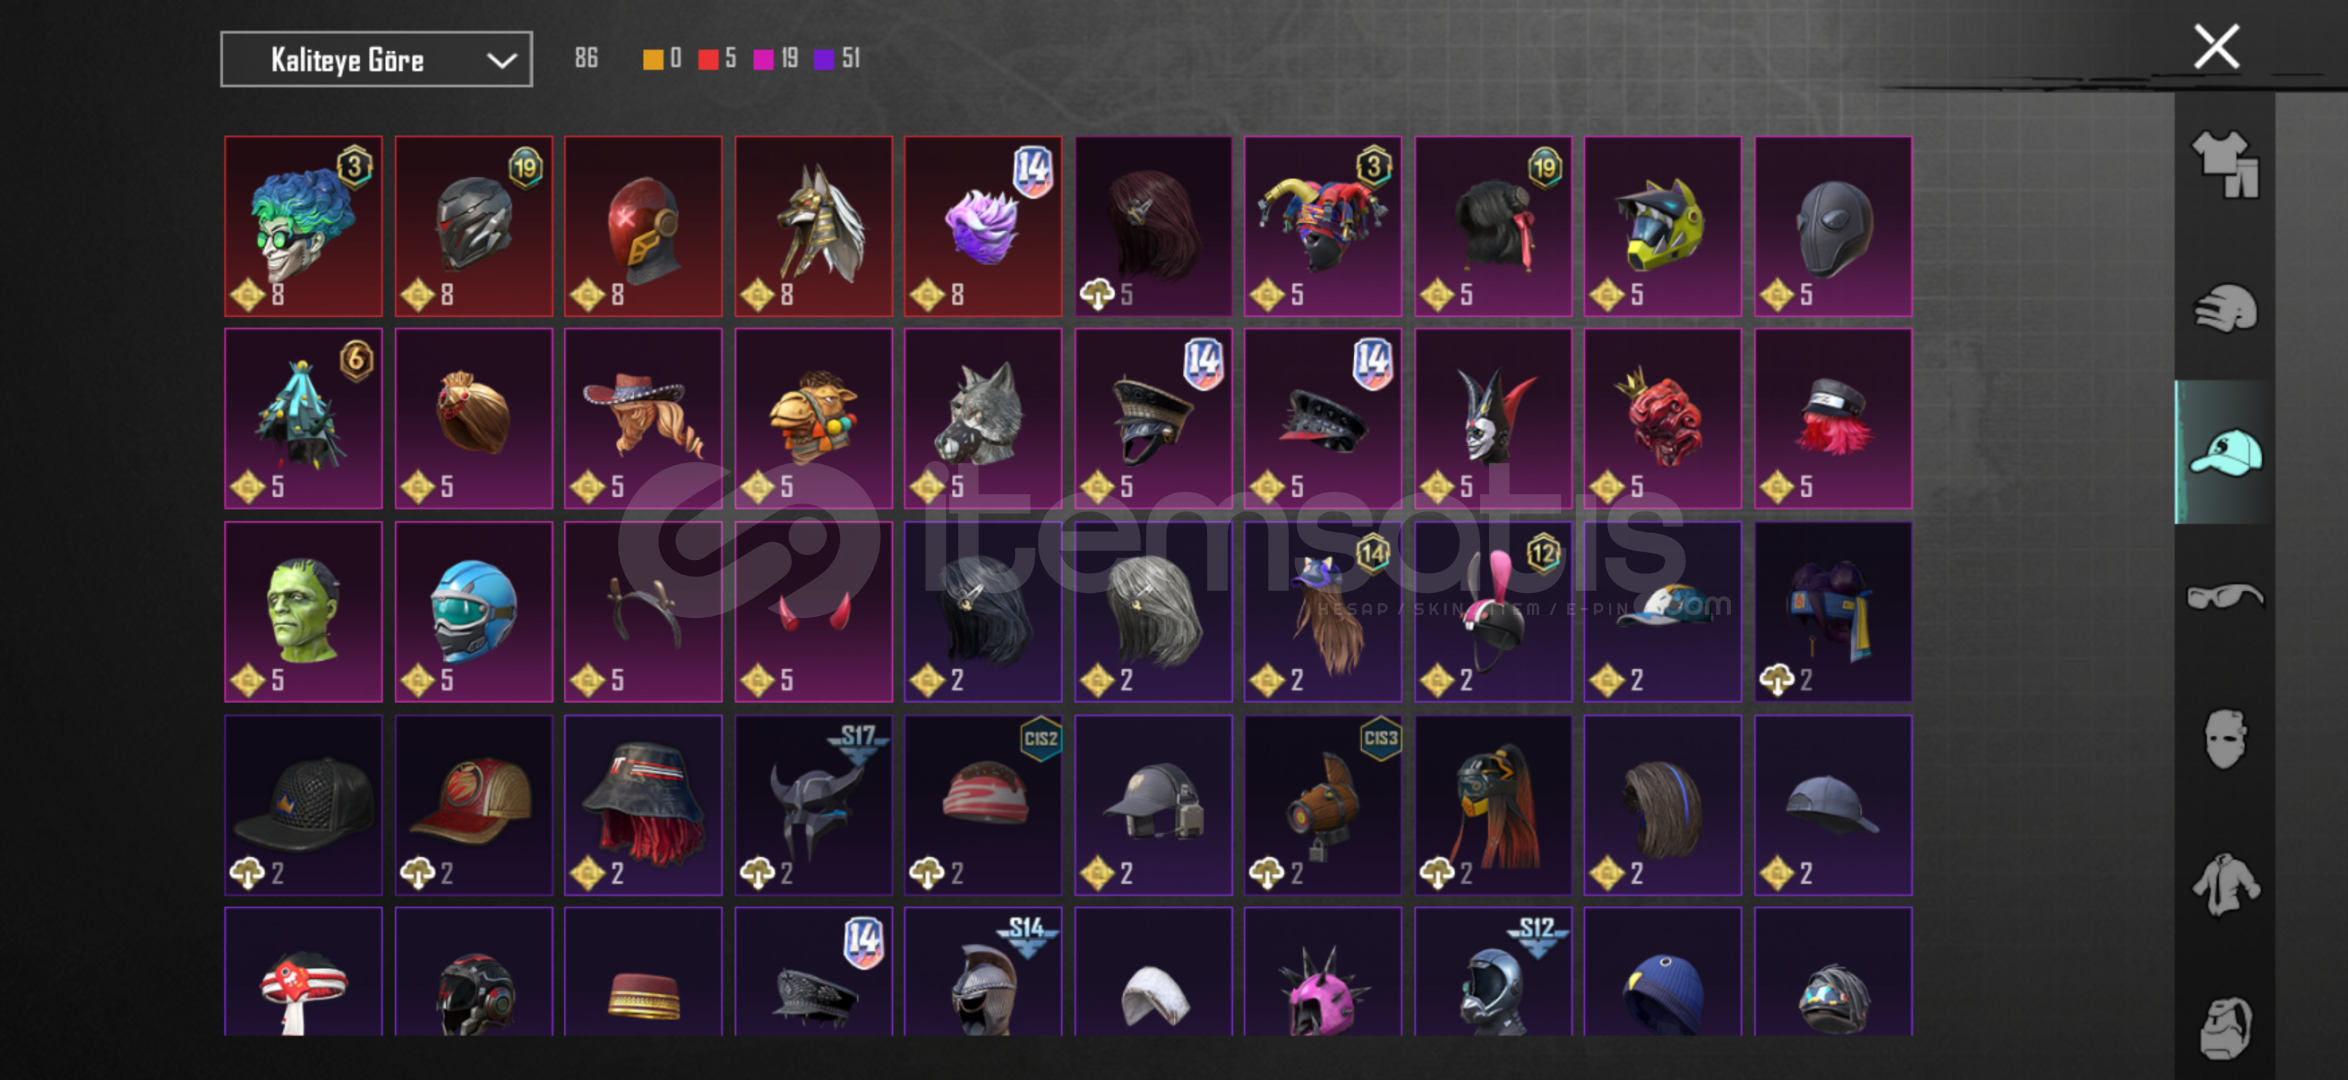Viewport: 2348px width, 1080px height.
Task: Select the grey wolf head item
Action: click(983, 418)
